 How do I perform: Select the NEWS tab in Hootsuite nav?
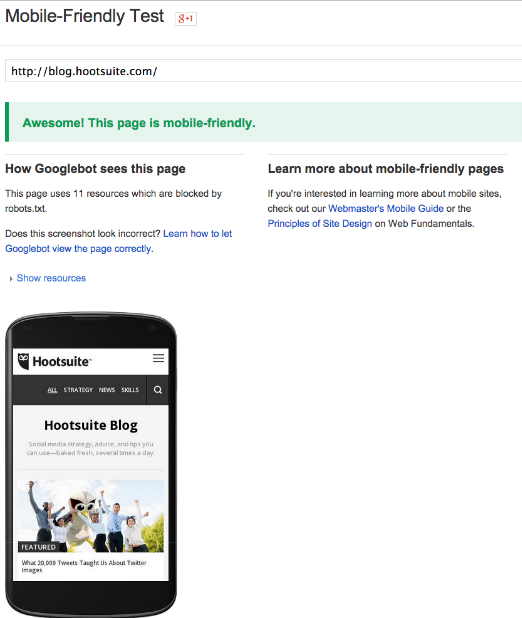107,390
